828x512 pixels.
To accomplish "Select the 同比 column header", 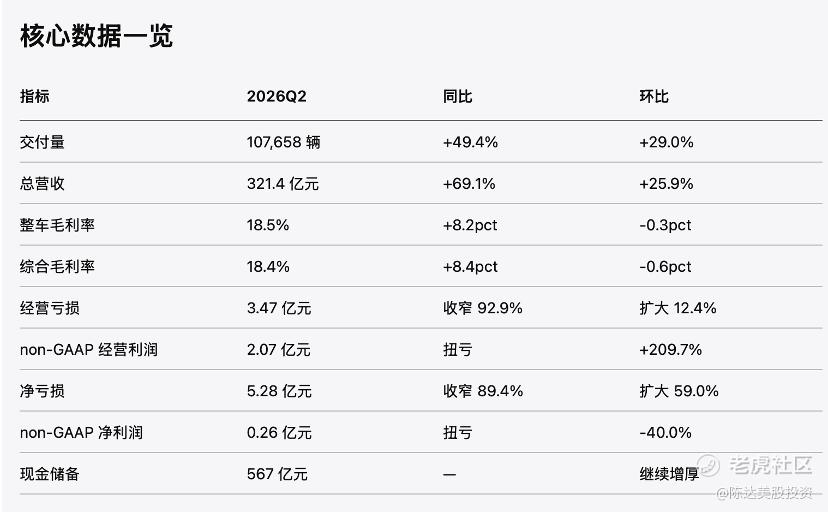I will [x=457, y=96].
